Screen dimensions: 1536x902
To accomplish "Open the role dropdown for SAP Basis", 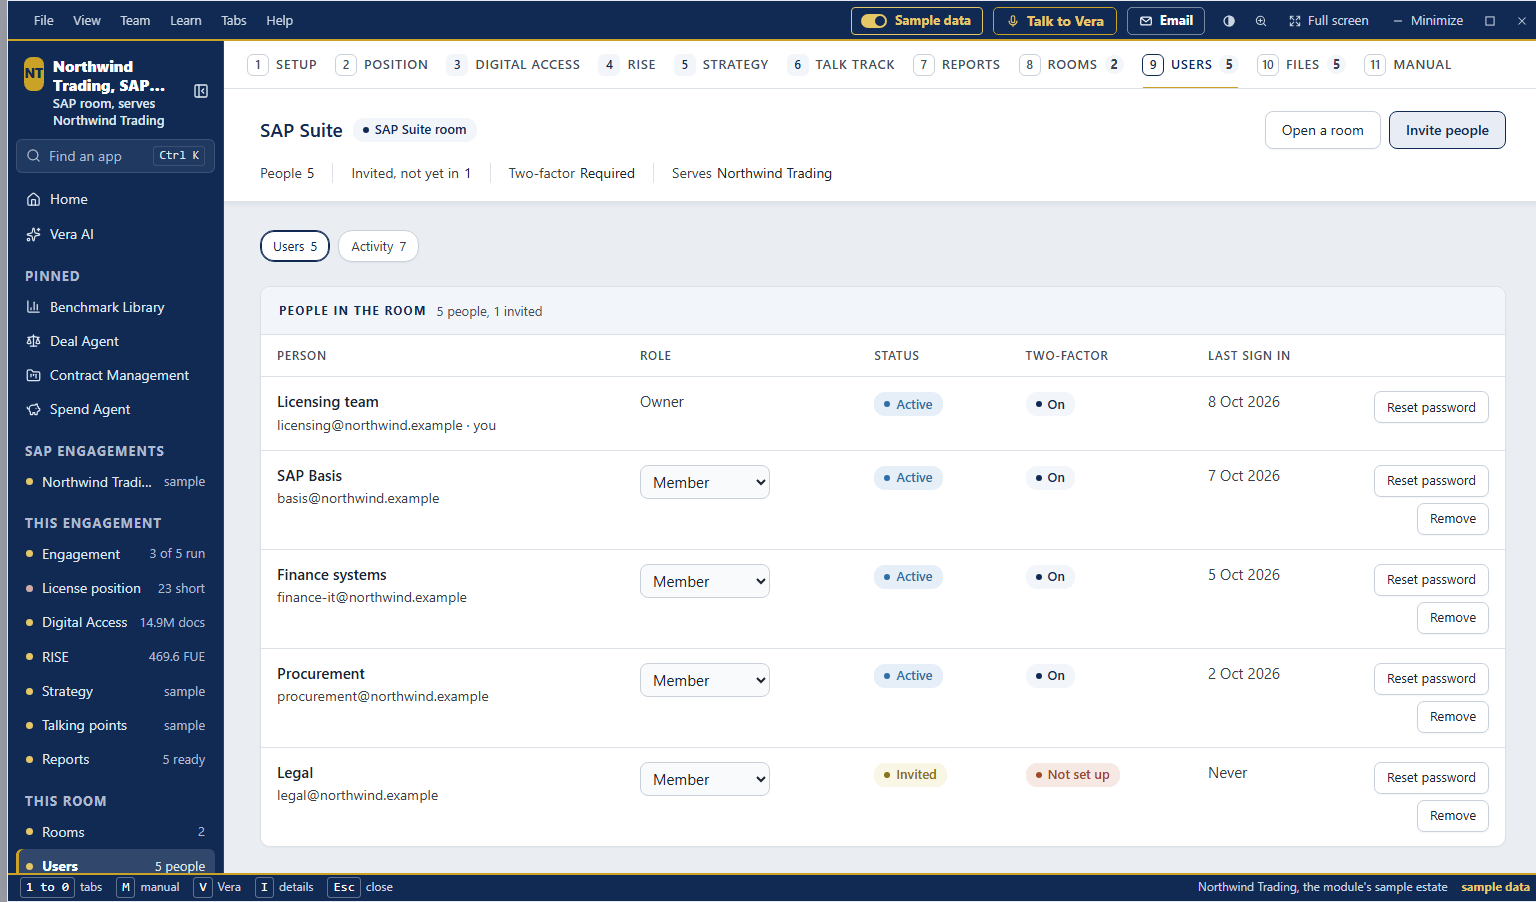I will pos(705,482).
